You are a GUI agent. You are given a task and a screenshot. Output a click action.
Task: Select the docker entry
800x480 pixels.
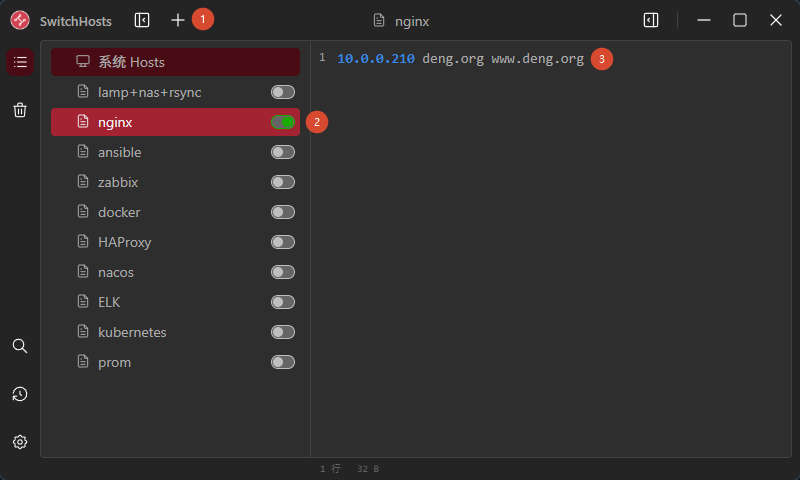(x=175, y=212)
